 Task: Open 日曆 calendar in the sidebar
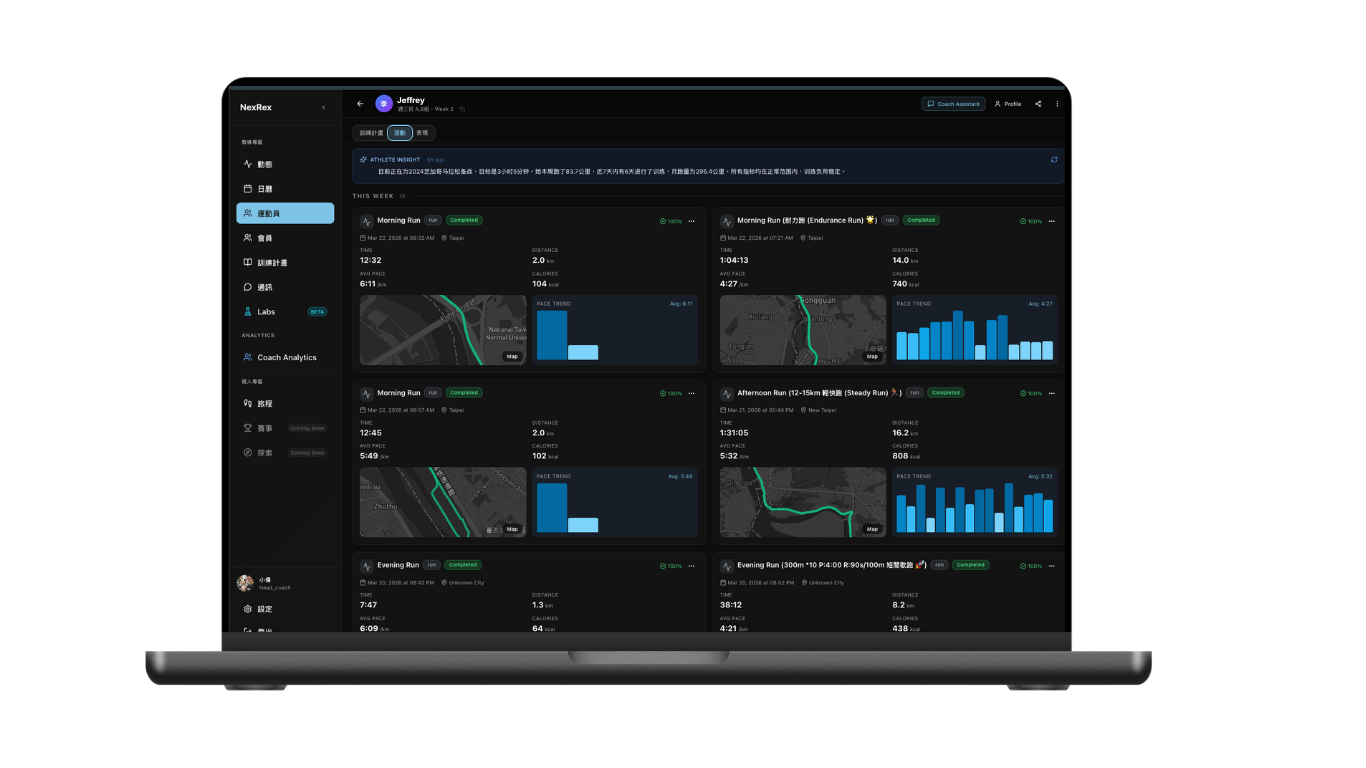point(285,189)
